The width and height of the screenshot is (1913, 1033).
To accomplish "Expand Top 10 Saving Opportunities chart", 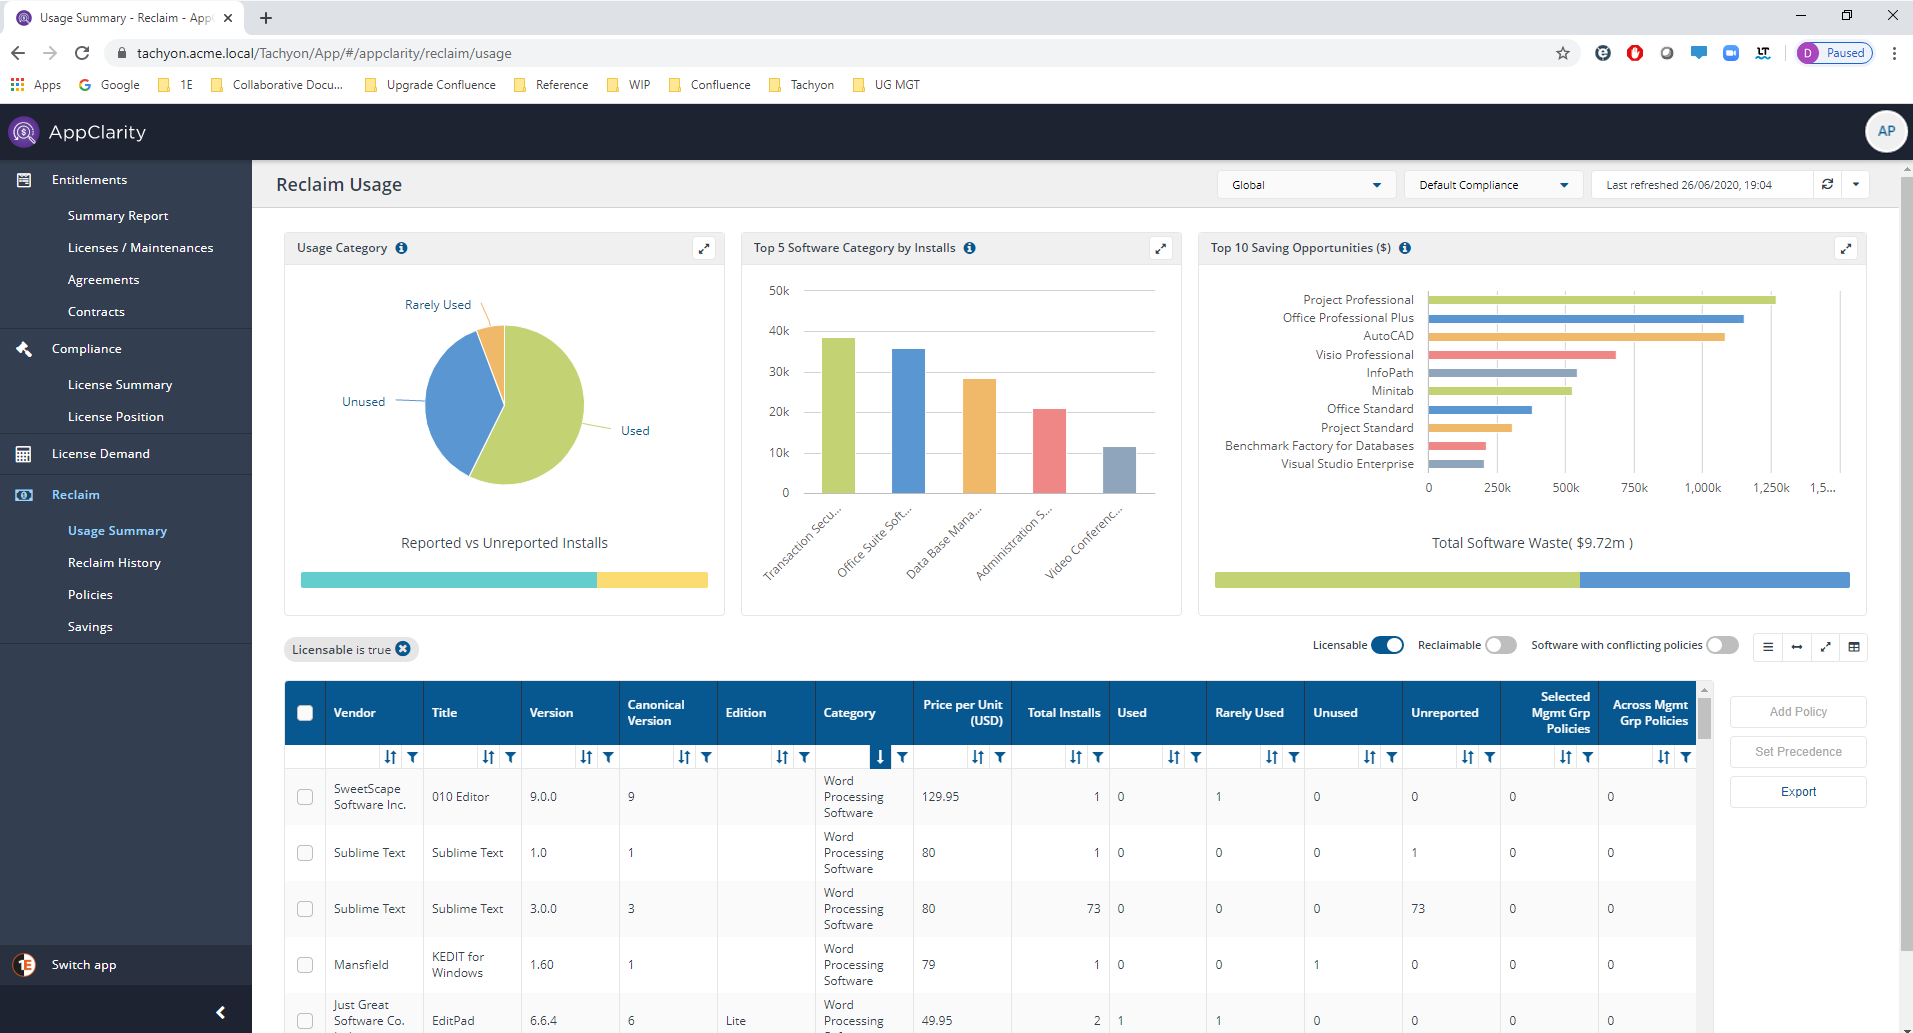I will tap(1846, 249).
